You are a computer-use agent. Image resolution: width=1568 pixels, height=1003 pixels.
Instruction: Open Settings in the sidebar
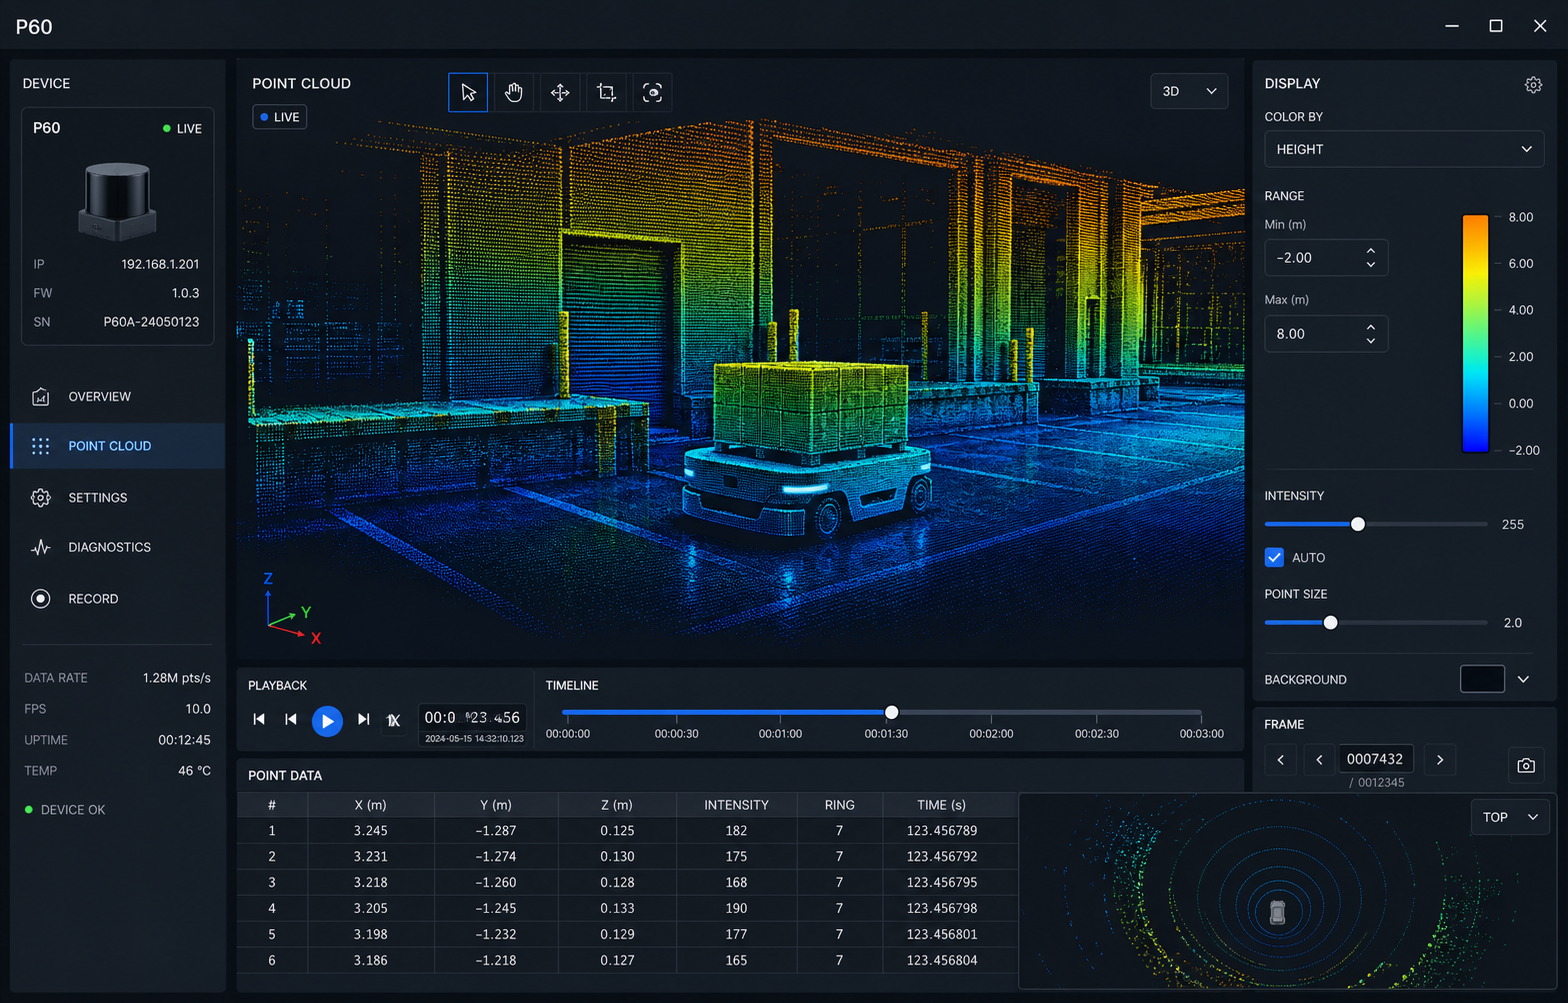coord(117,497)
